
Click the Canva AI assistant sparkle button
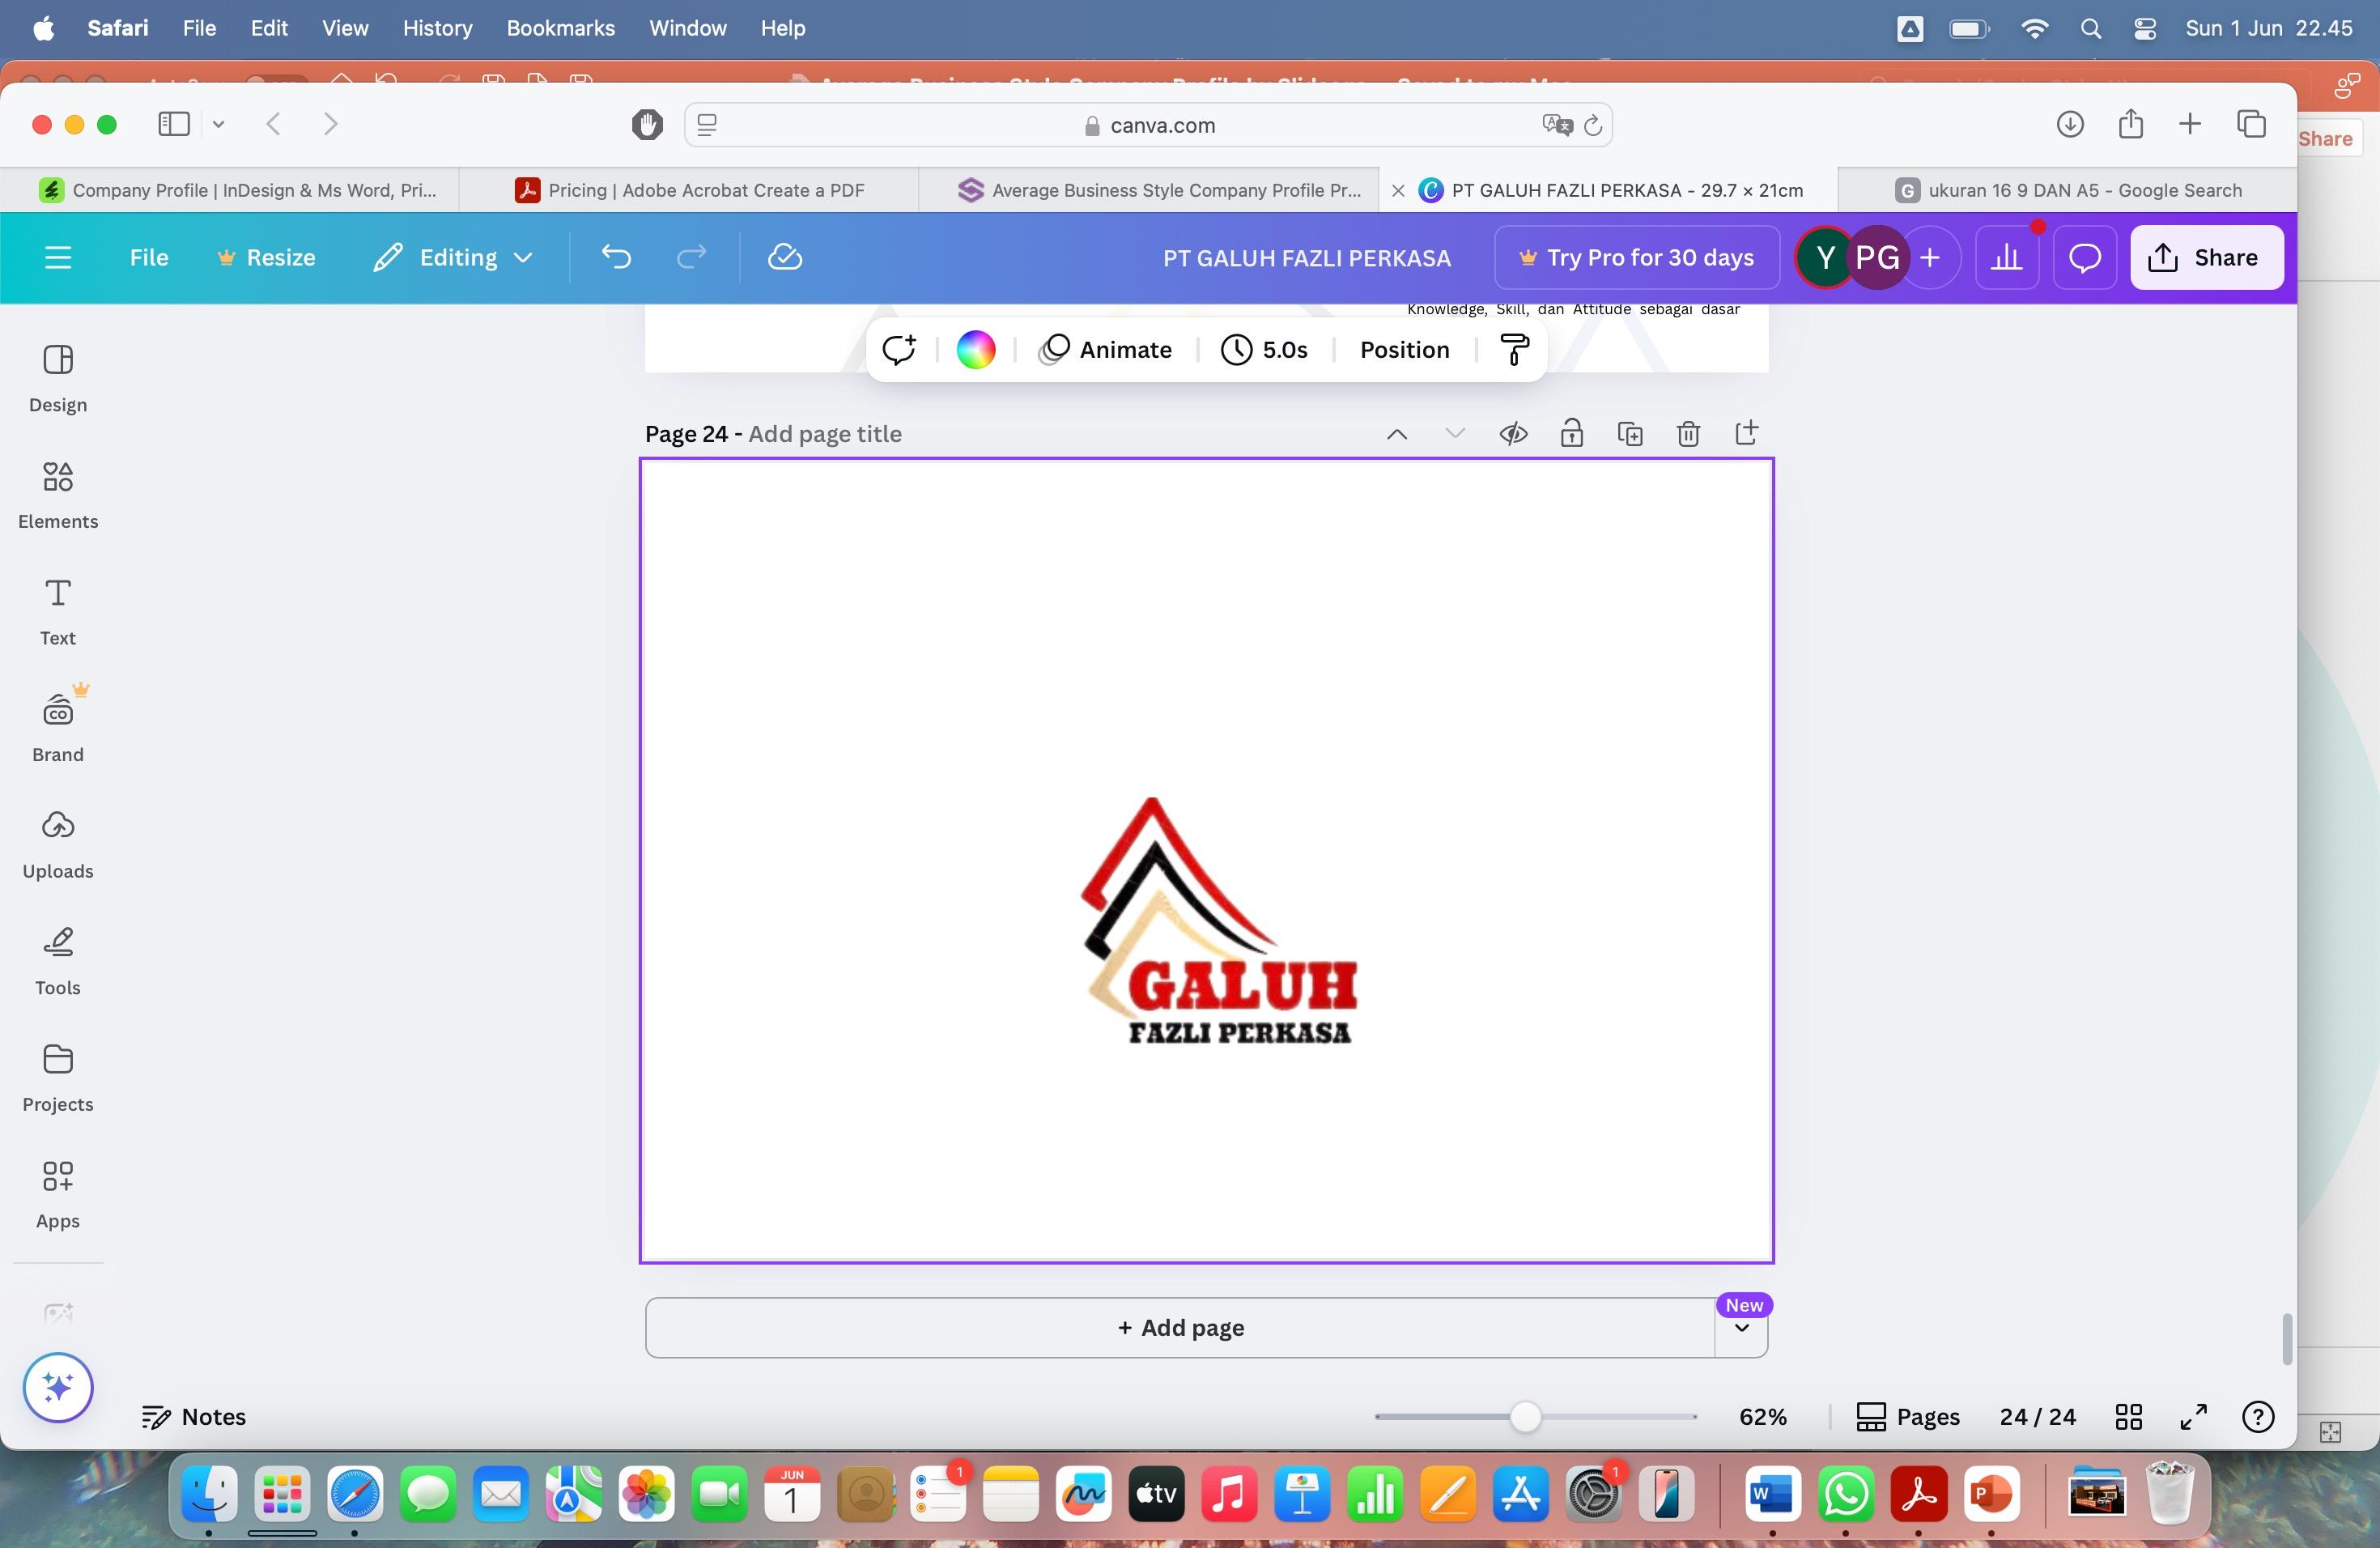coord(58,1387)
